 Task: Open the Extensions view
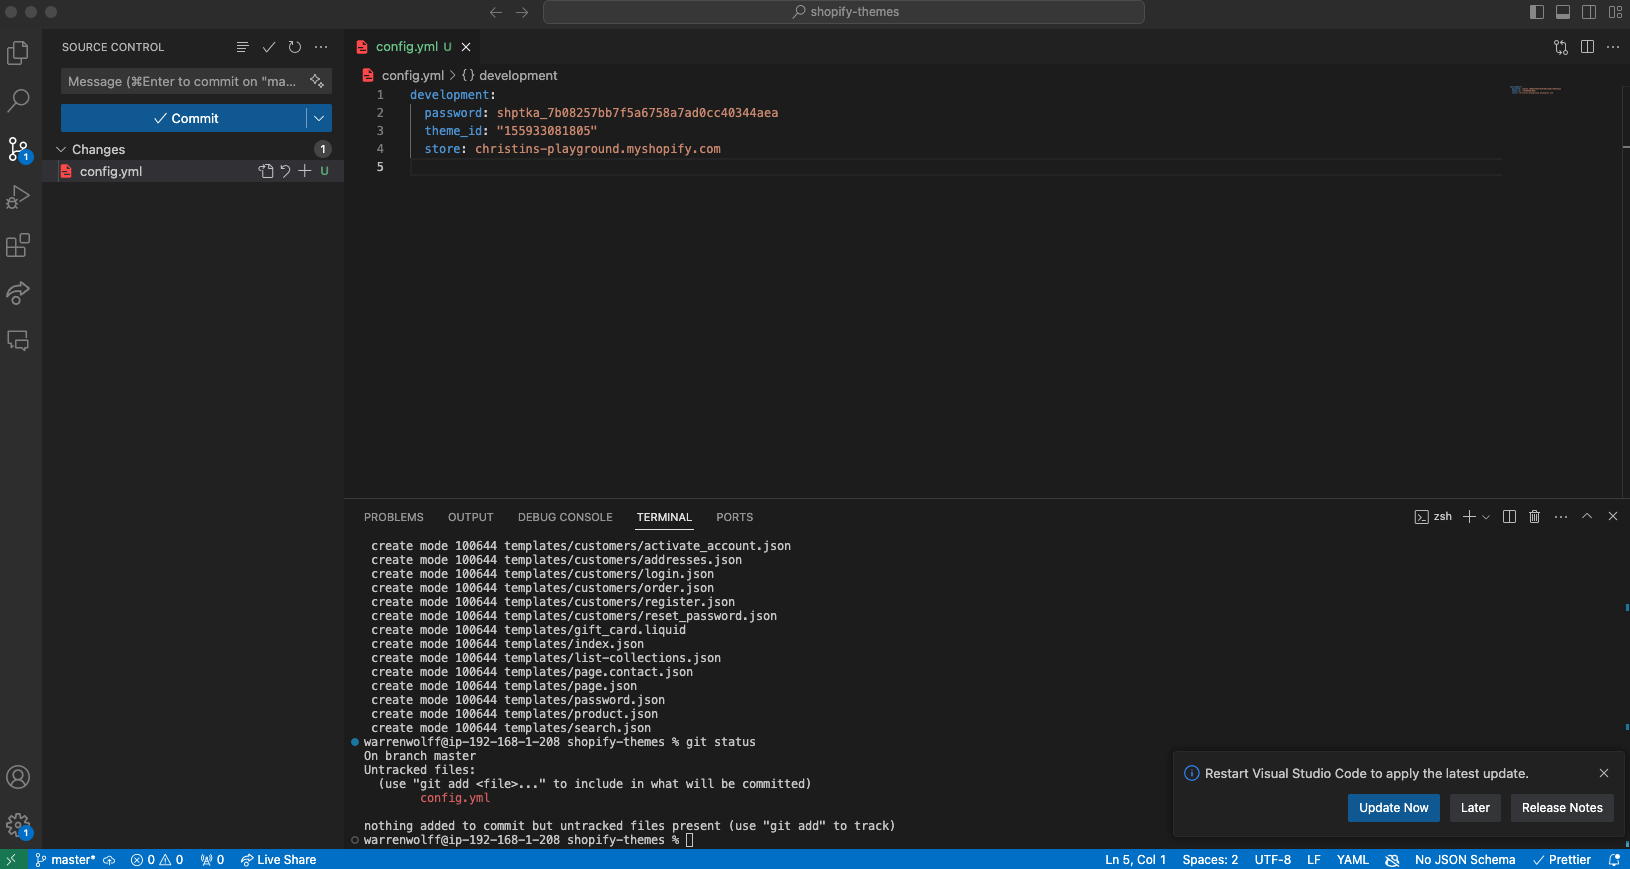(x=18, y=245)
